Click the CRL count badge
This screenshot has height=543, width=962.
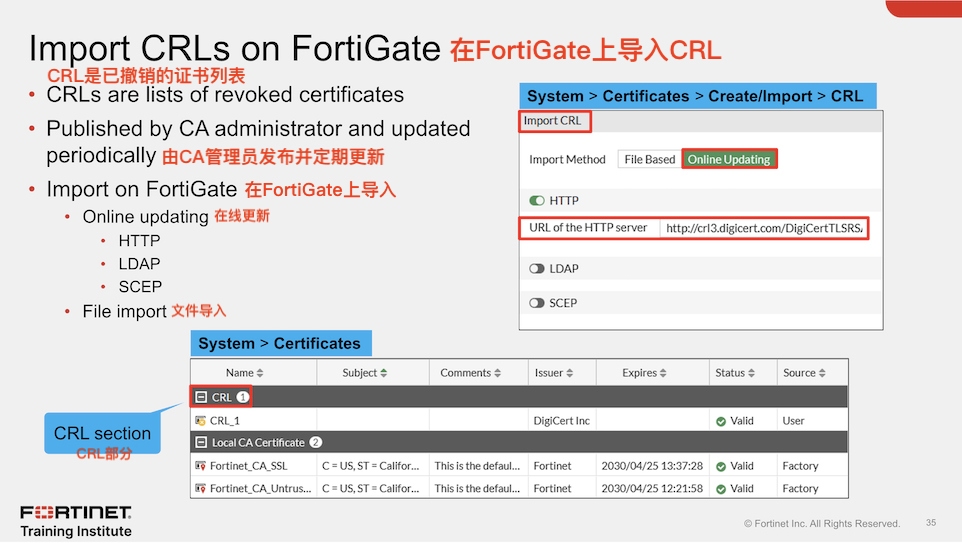243,397
